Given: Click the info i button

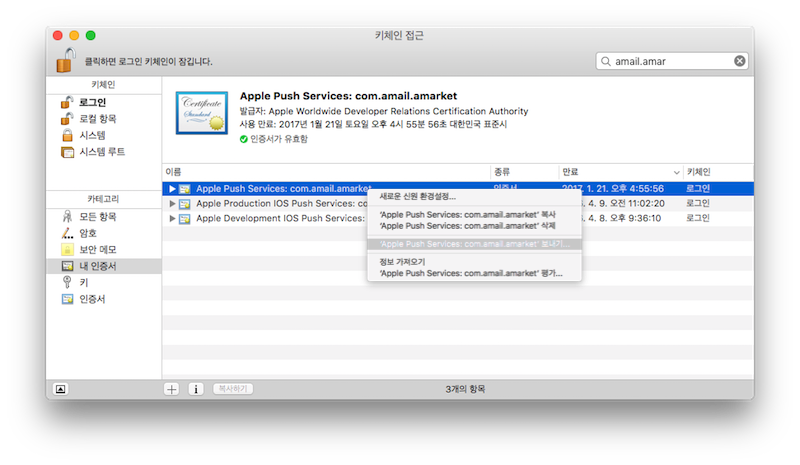Looking at the screenshot, I should click(x=196, y=389).
